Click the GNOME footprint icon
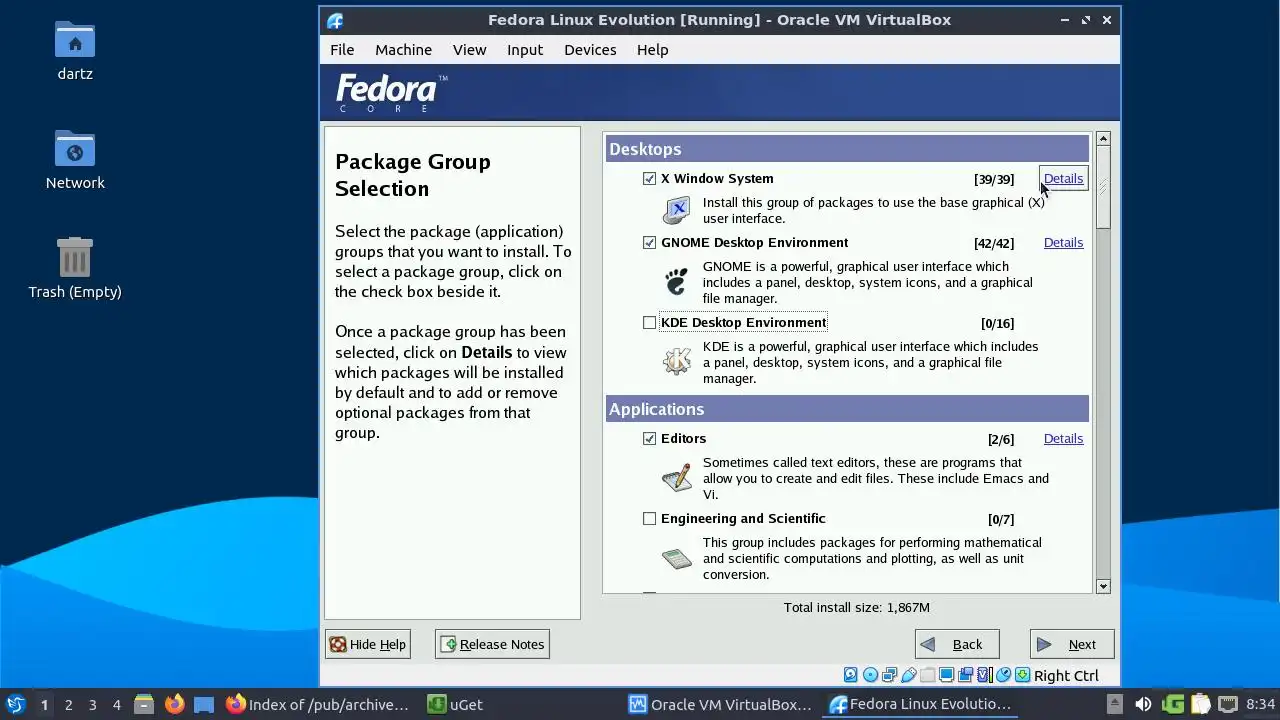The height and width of the screenshot is (720, 1280). (x=677, y=282)
